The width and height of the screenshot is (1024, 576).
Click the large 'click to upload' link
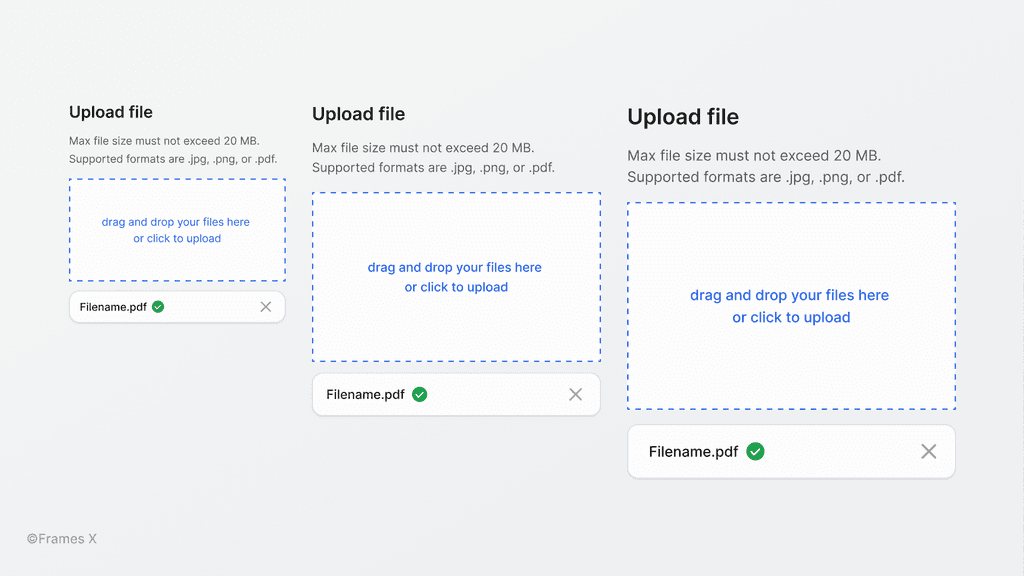point(791,317)
